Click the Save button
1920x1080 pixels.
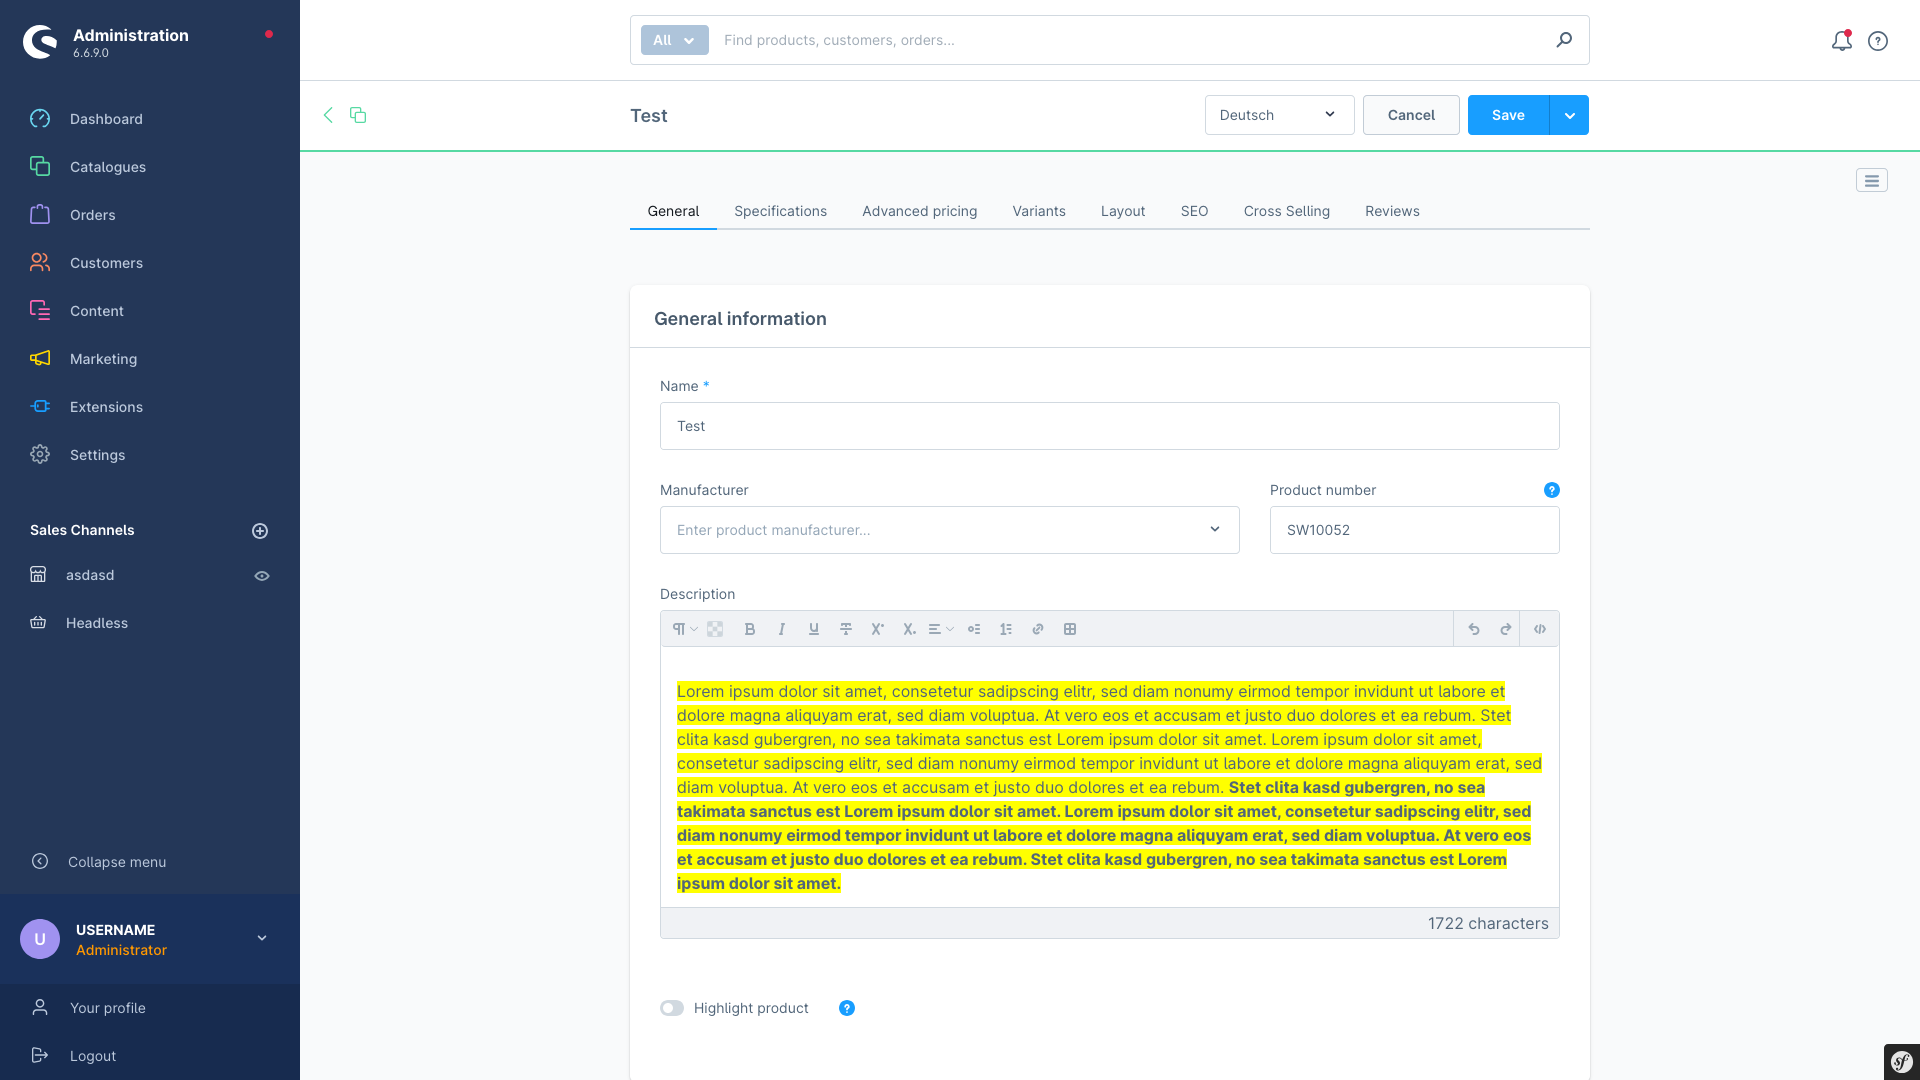click(1509, 115)
